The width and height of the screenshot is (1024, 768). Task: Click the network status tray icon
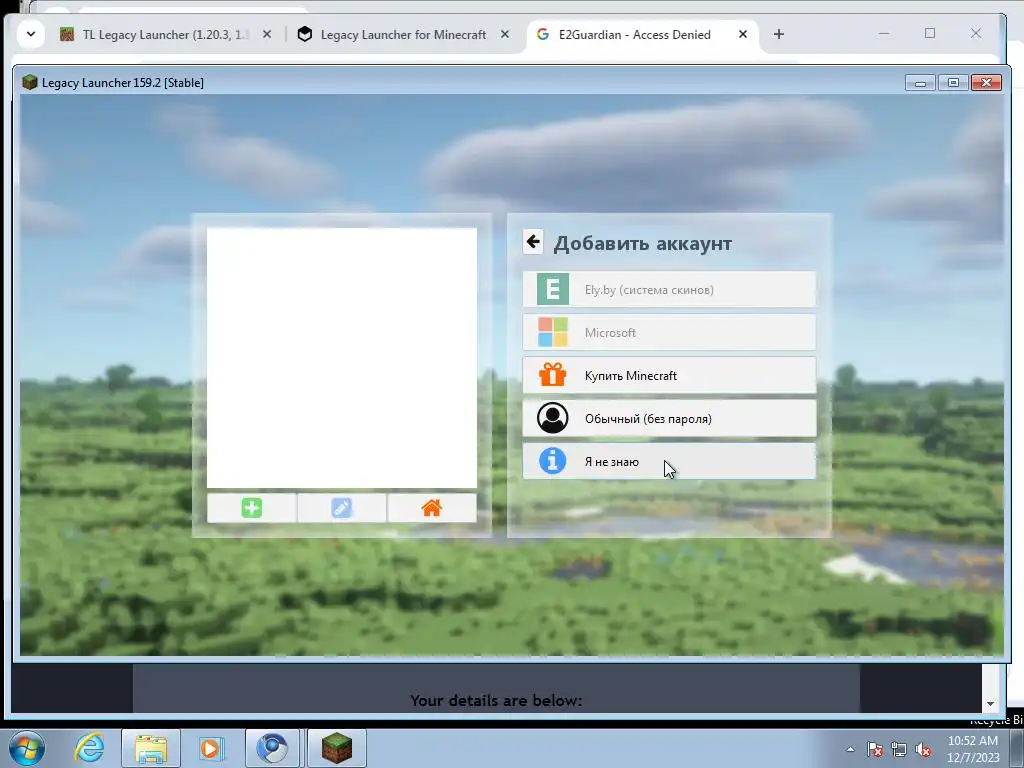tap(899, 749)
